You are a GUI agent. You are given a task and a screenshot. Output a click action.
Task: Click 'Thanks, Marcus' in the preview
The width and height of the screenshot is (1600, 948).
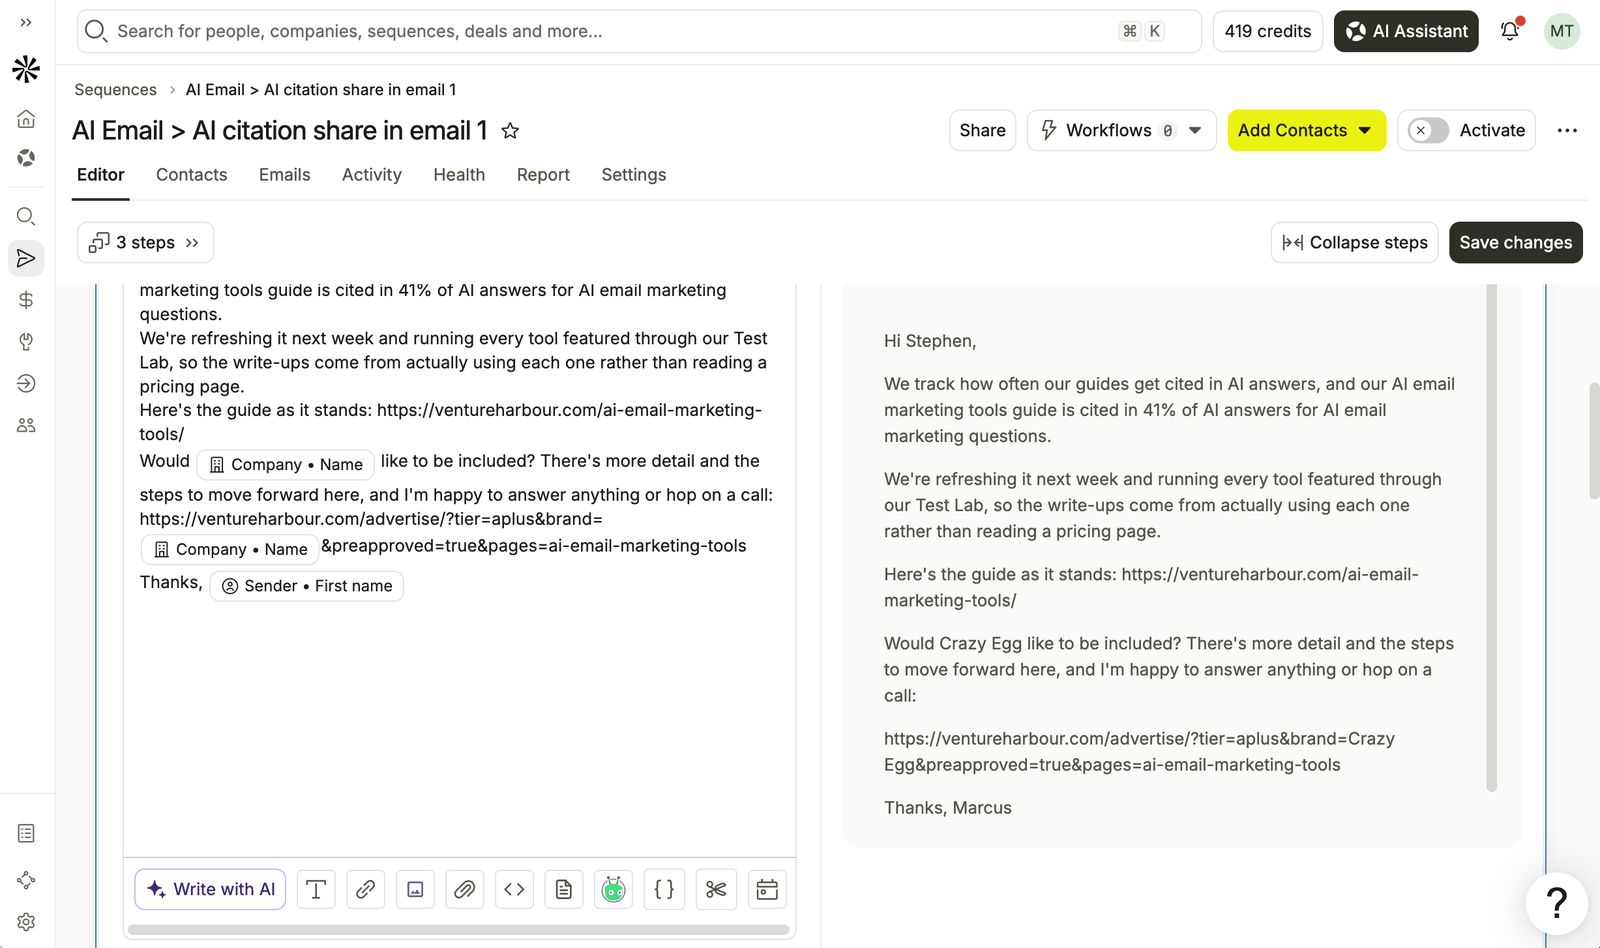pyautogui.click(x=948, y=808)
